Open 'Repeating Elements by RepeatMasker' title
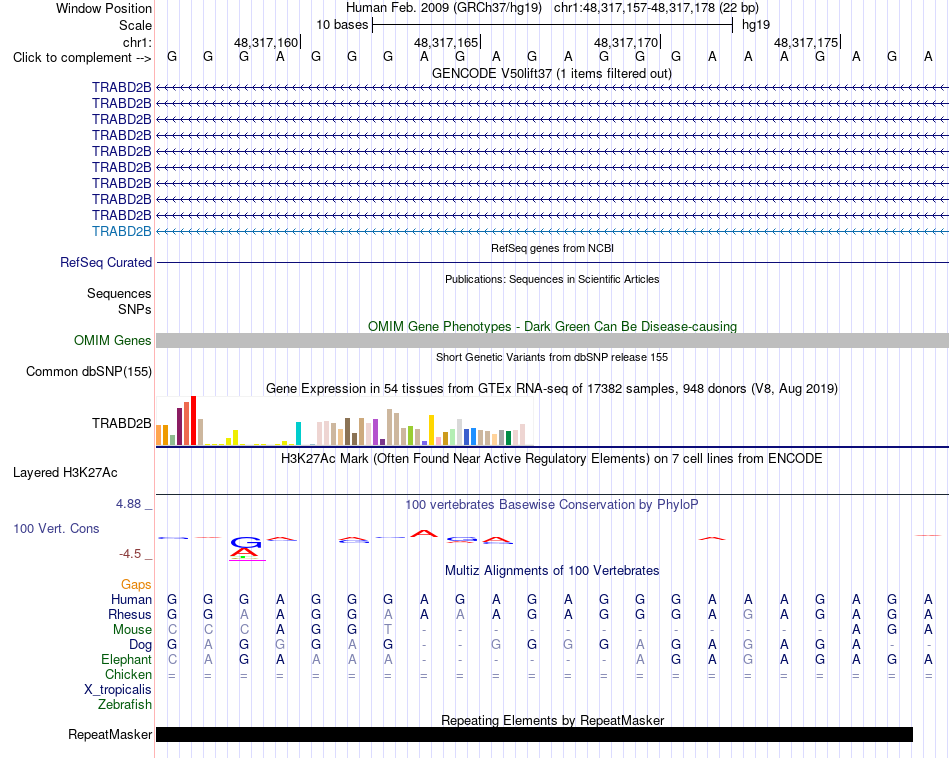Viewport: 950px width, 758px height. (x=552, y=720)
